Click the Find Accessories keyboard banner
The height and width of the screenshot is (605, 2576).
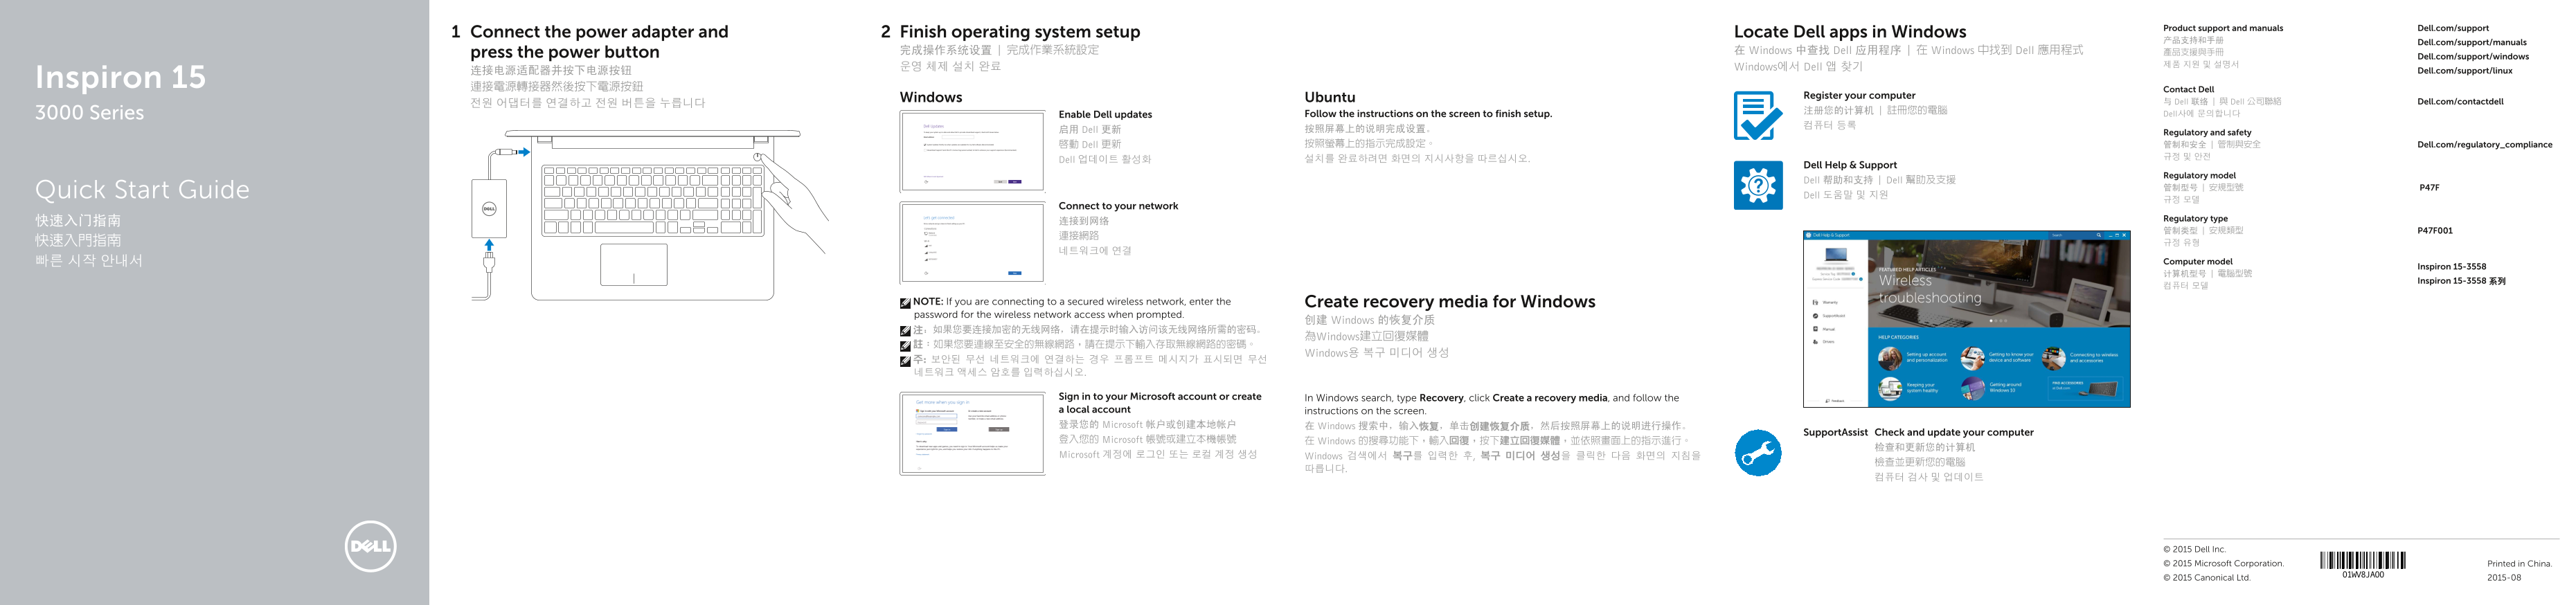(x=2086, y=388)
